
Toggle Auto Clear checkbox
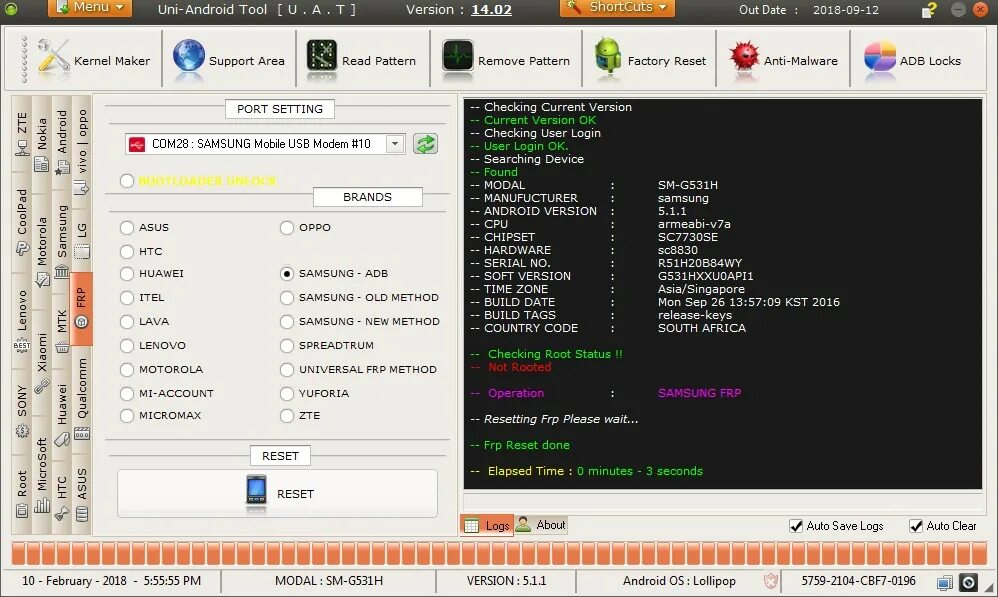[917, 526]
